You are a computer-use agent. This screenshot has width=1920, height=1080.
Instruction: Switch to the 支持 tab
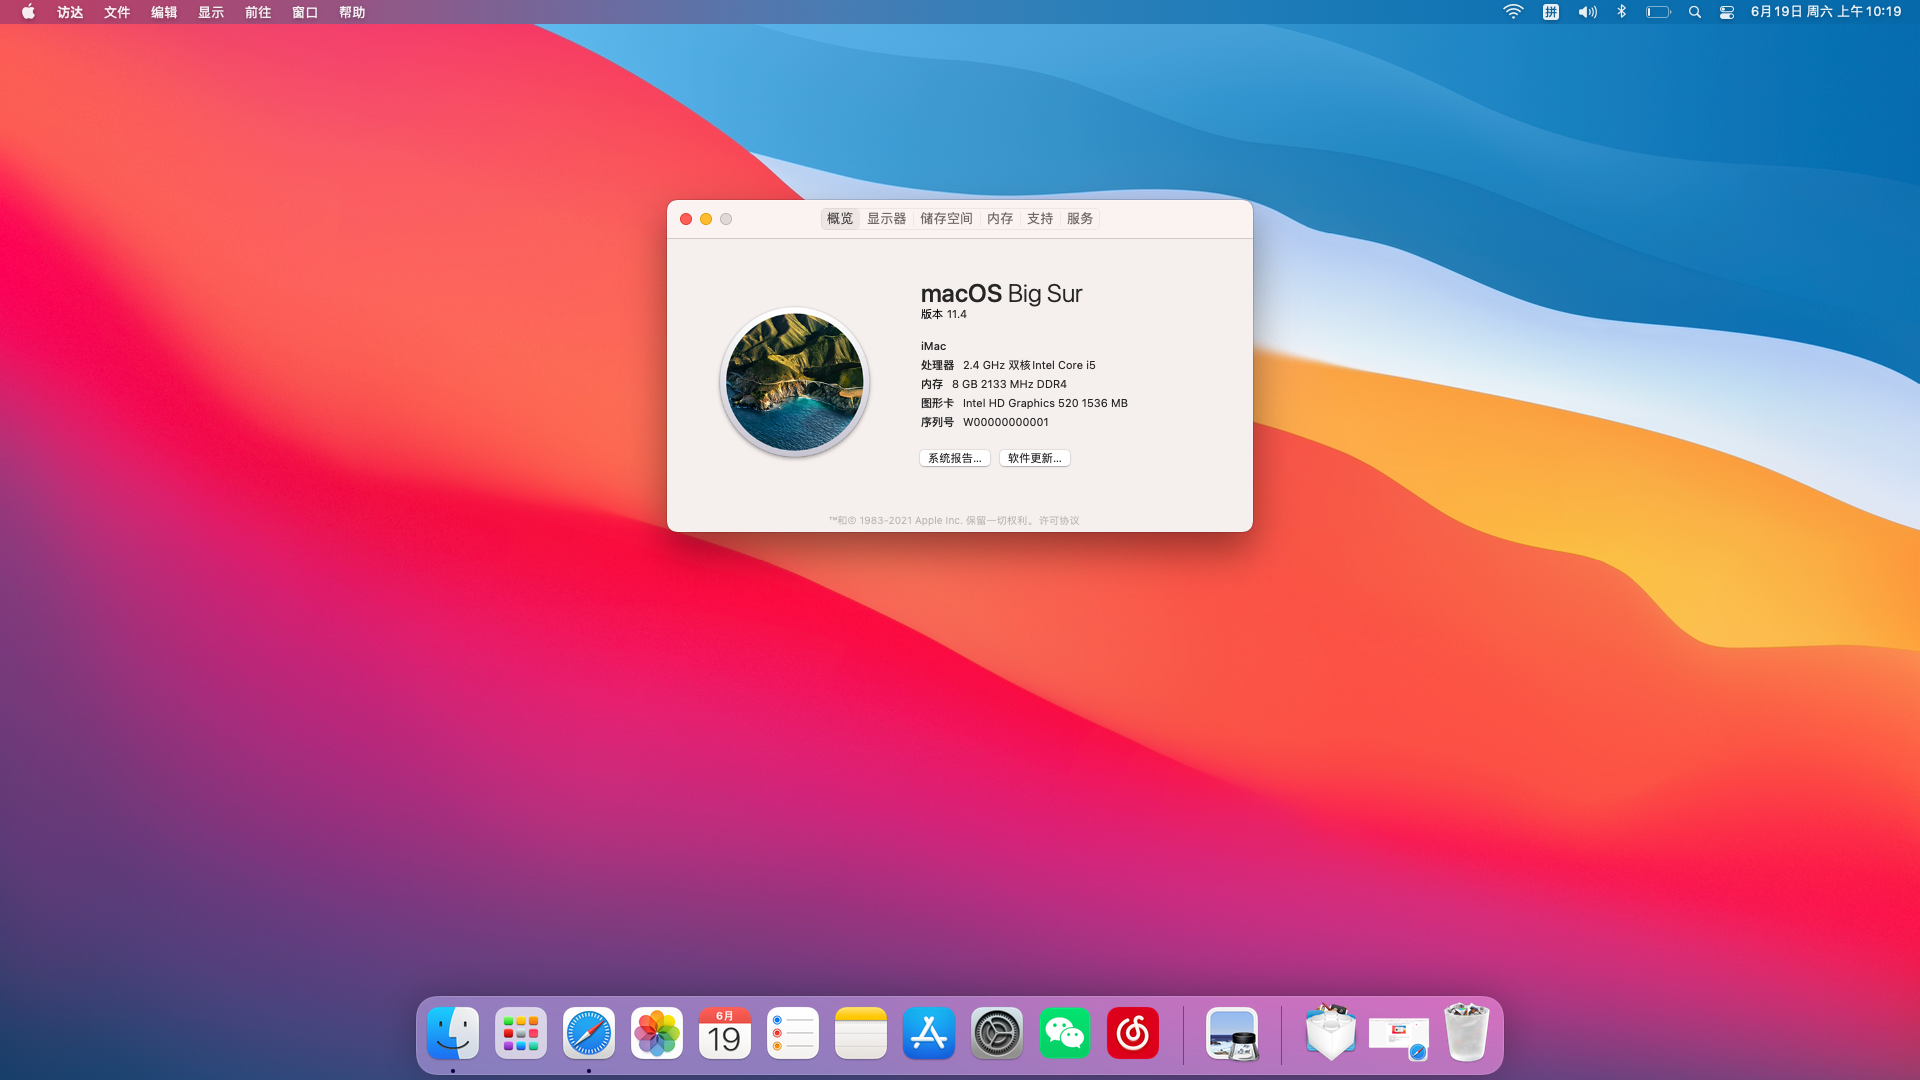pos(1040,219)
